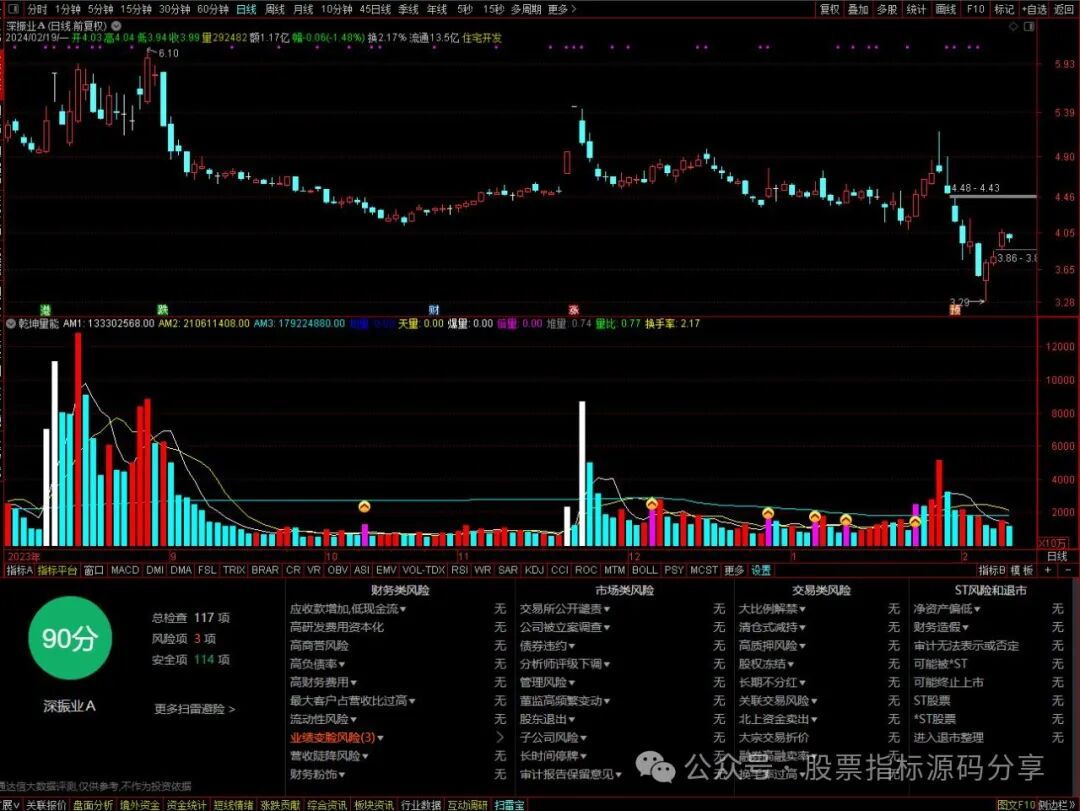Open the 资金统计 bottom tab

pos(186,805)
